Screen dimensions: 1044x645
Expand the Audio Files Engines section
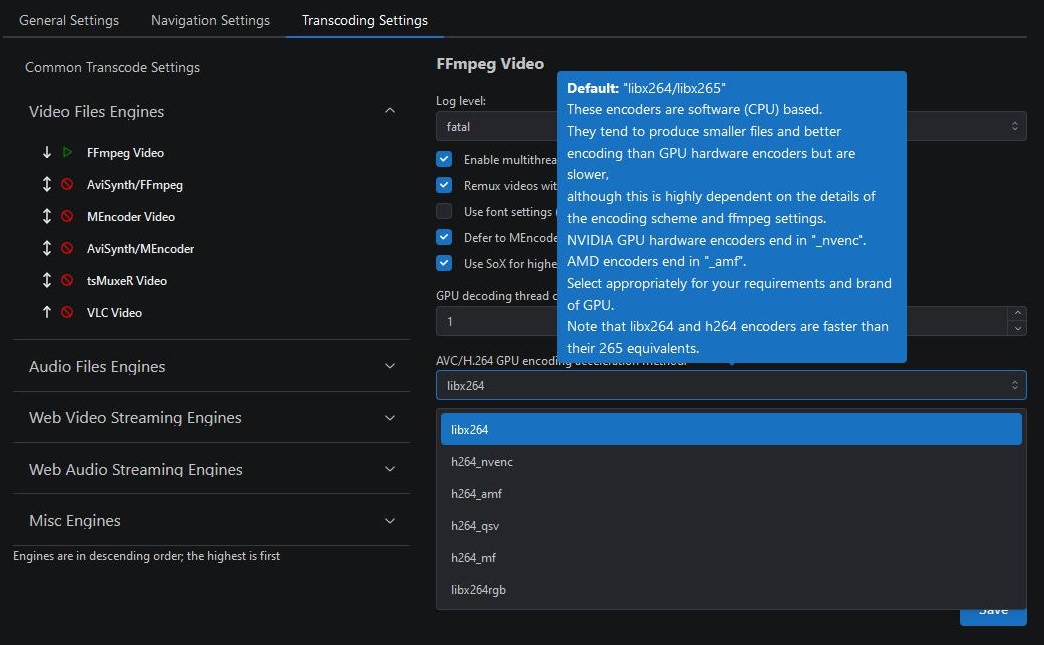click(x=390, y=366)
